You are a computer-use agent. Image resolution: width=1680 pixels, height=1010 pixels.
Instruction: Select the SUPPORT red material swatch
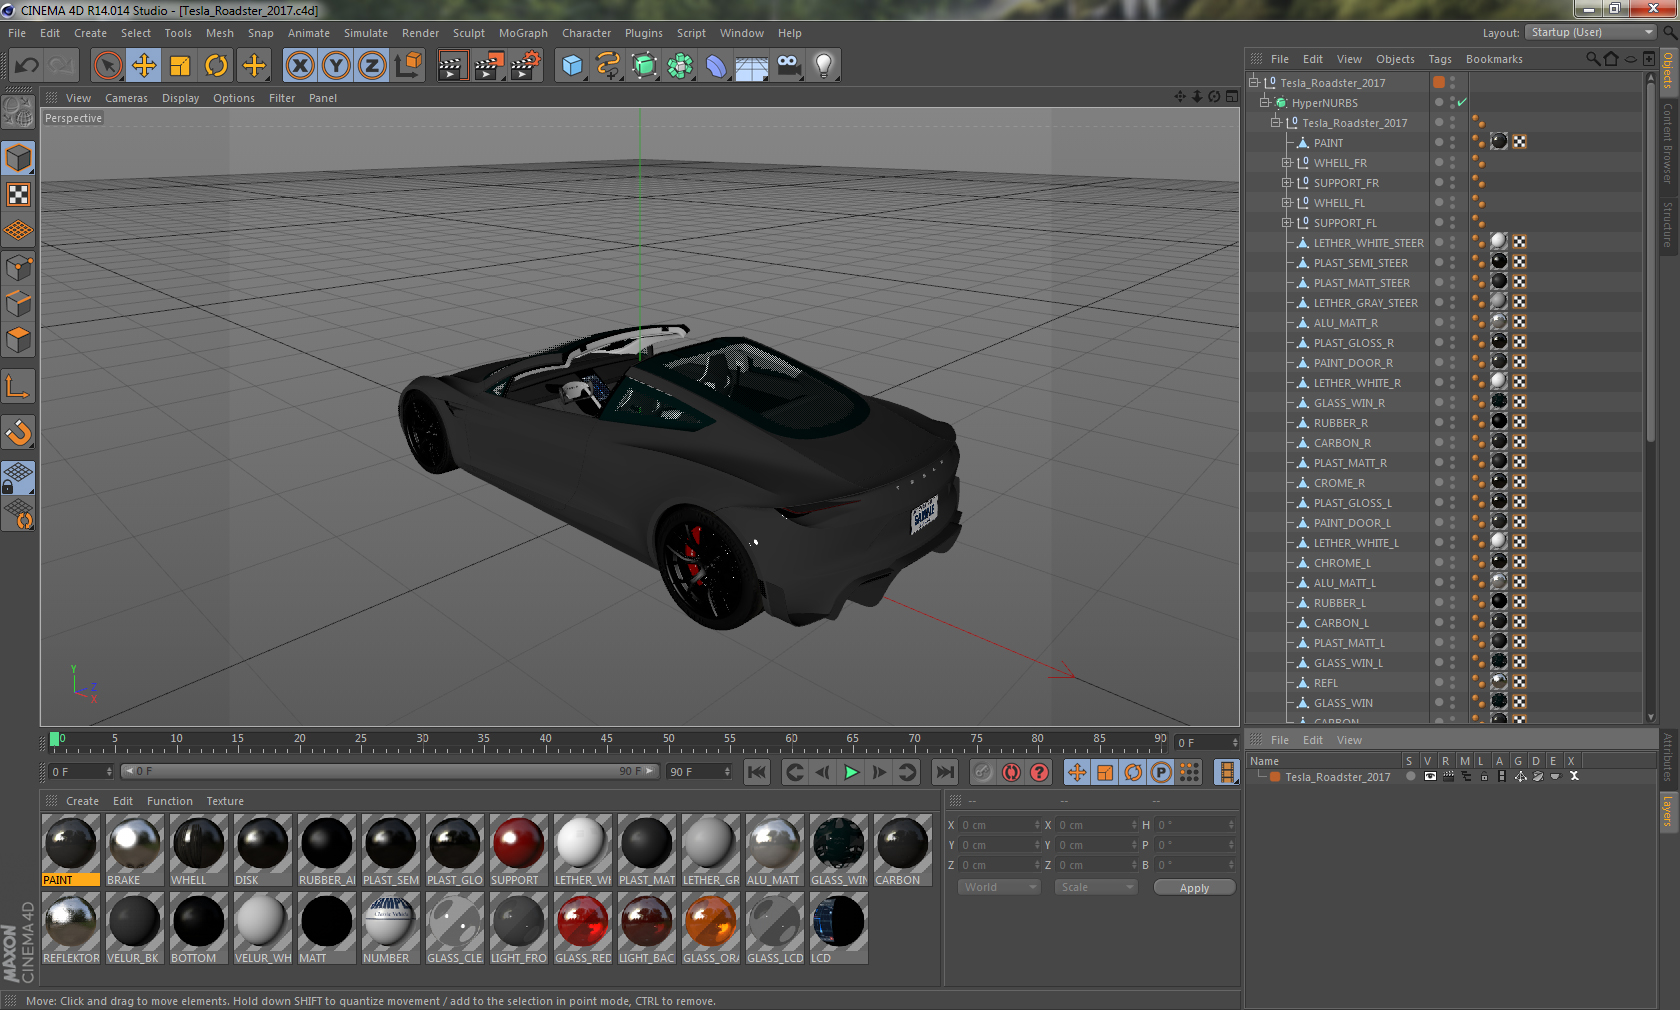coord(518,850)
